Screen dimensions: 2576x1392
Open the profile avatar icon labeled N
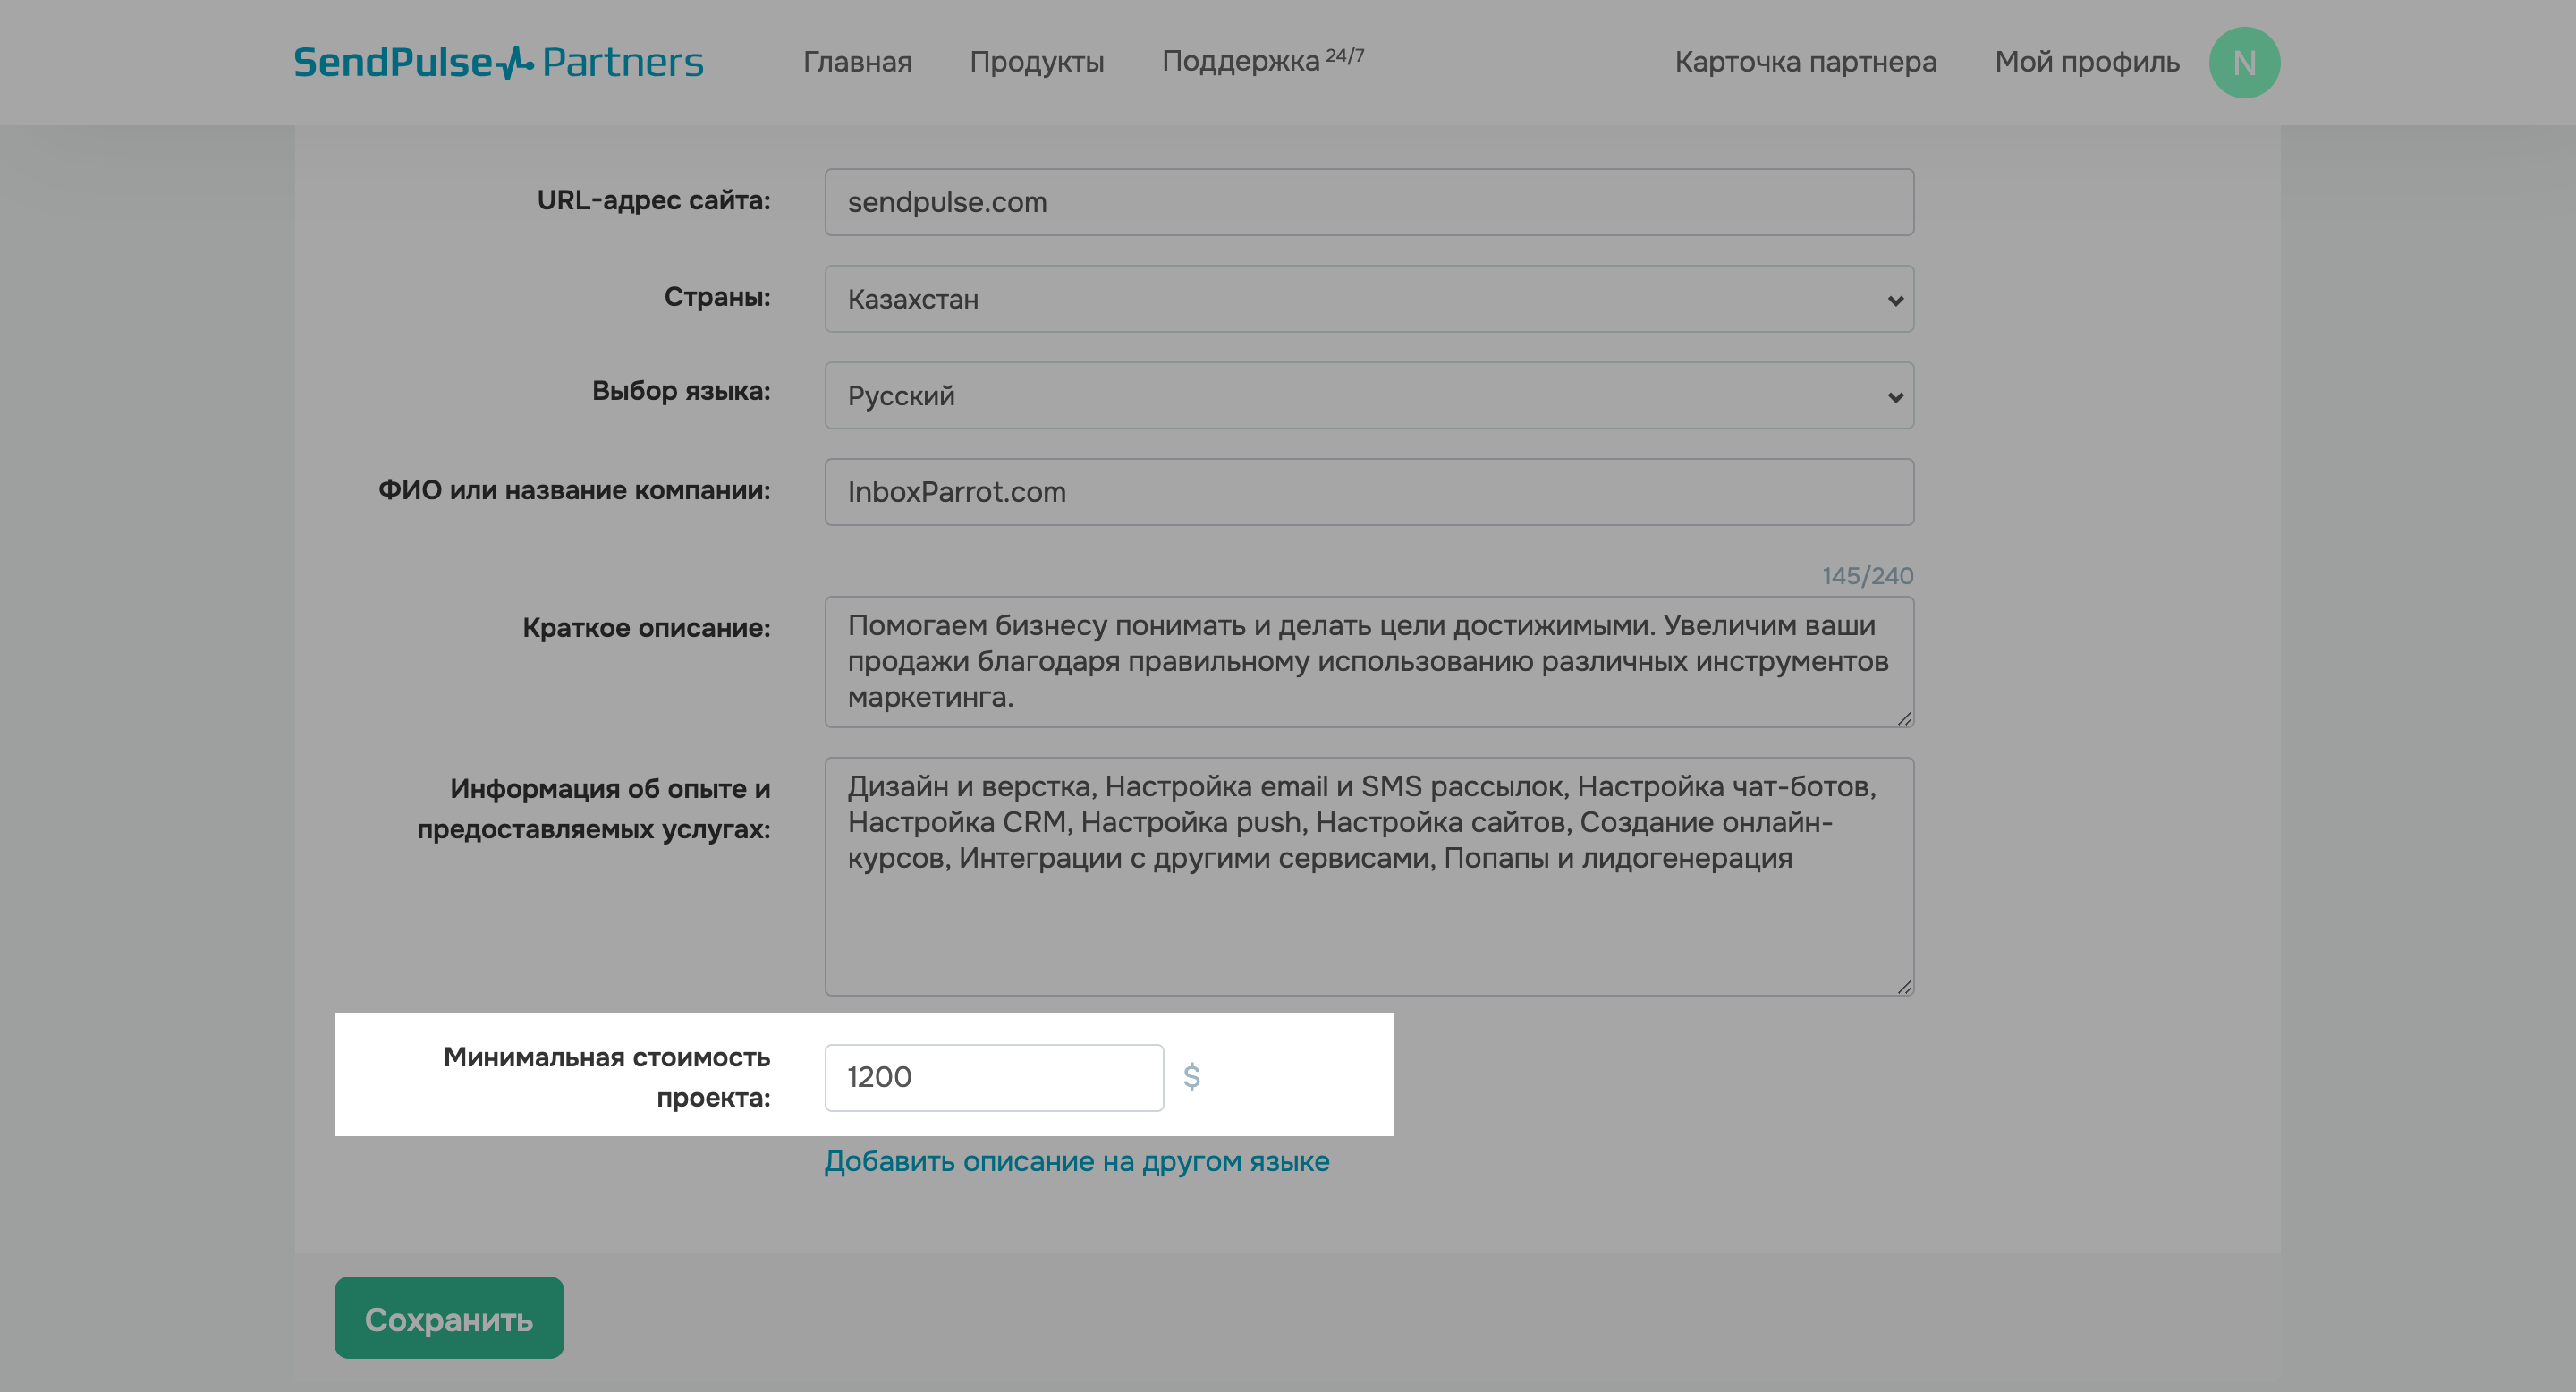2243,62
